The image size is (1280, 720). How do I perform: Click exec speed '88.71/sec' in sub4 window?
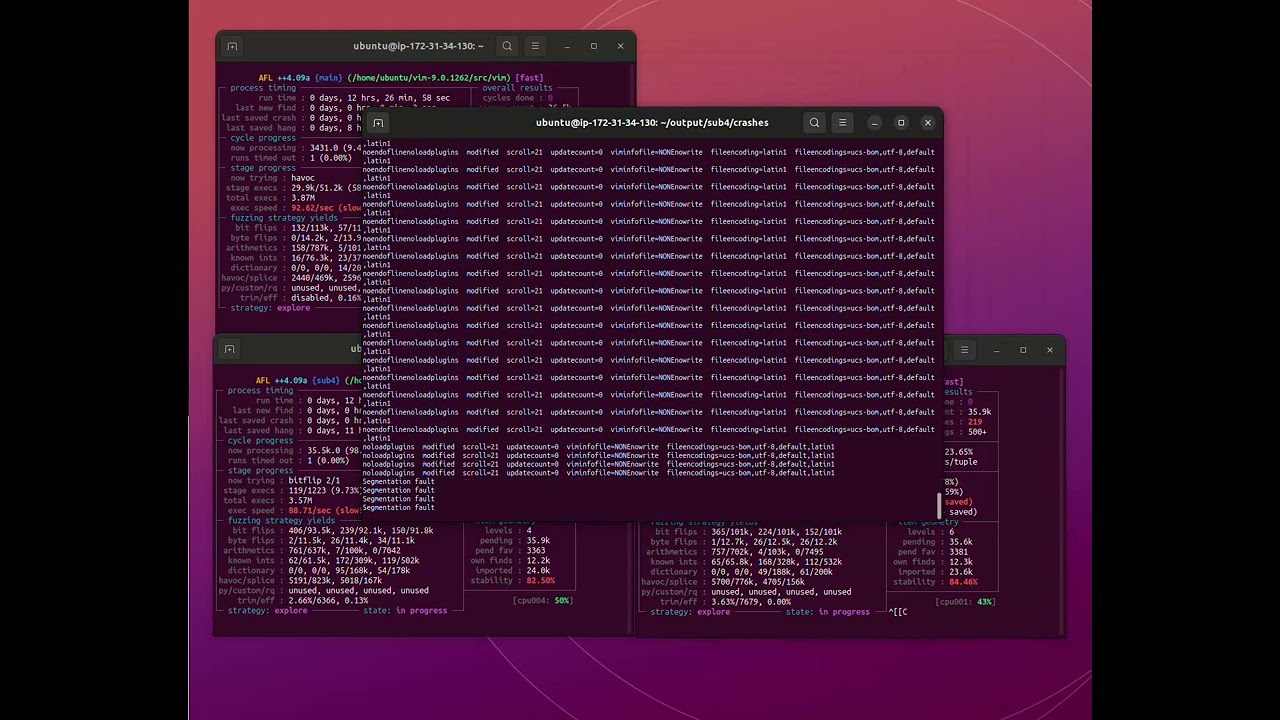[309, 511]
